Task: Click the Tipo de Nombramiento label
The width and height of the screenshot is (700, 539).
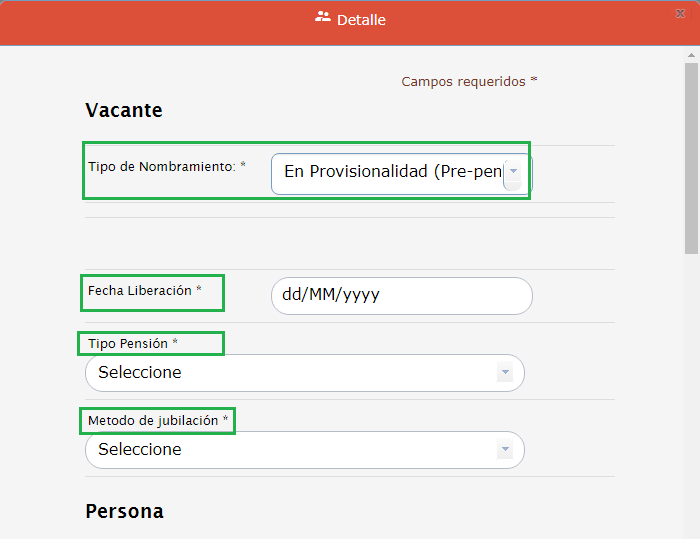Action: (166, 166)
